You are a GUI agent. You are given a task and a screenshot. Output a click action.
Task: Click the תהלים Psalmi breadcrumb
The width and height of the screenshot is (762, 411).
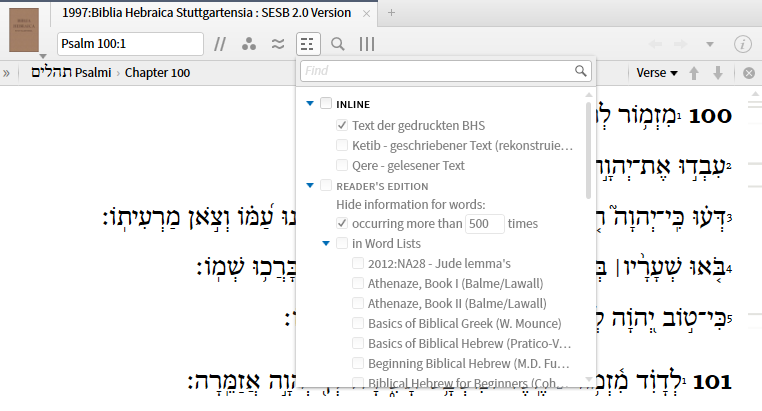pos(71,72)
